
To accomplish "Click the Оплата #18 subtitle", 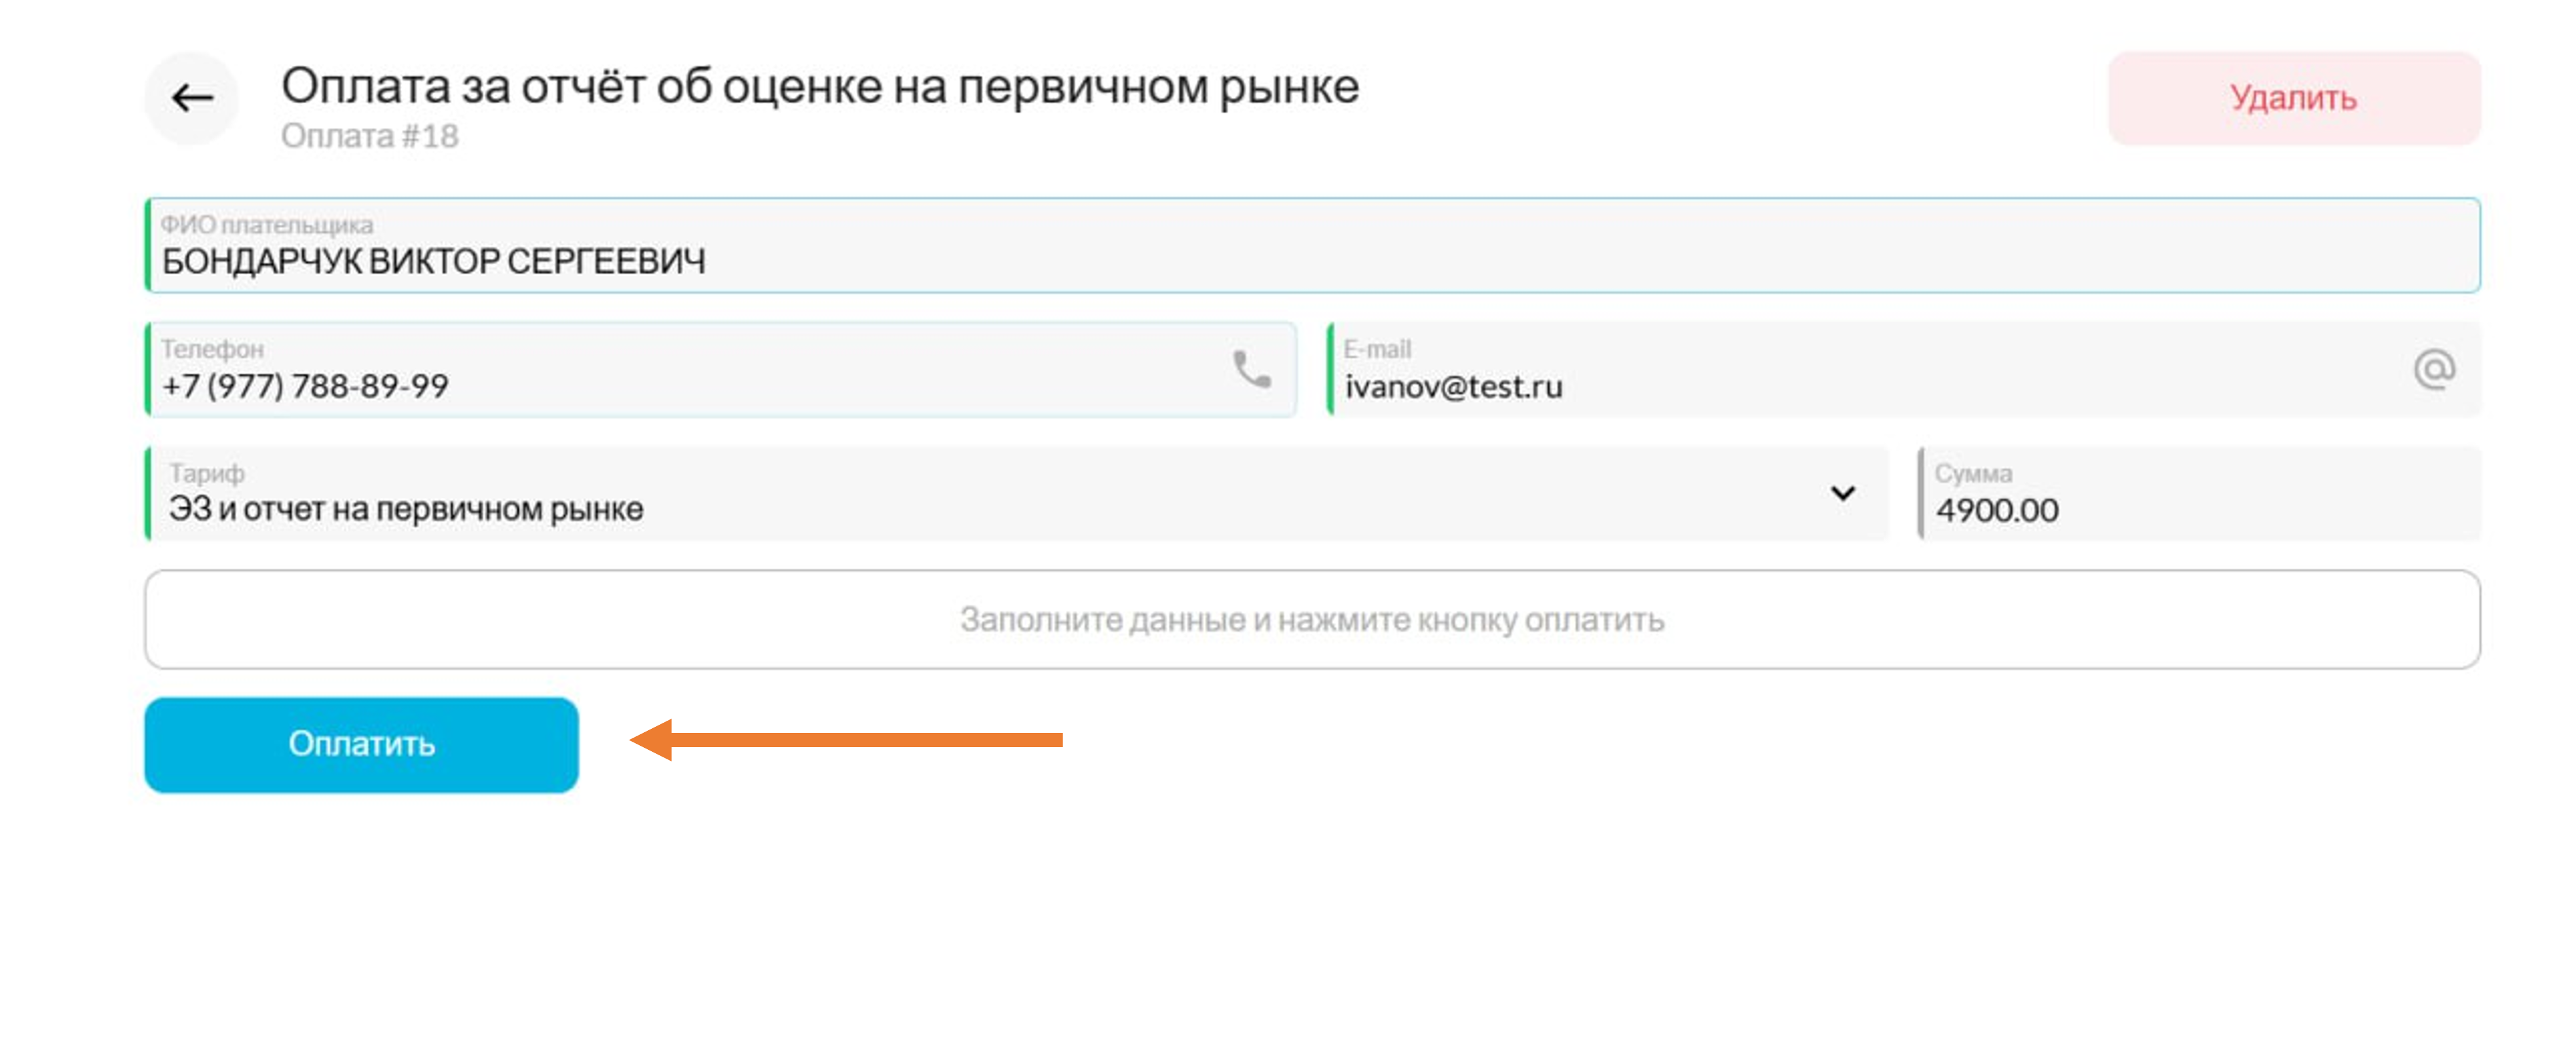I will (369, 136).
